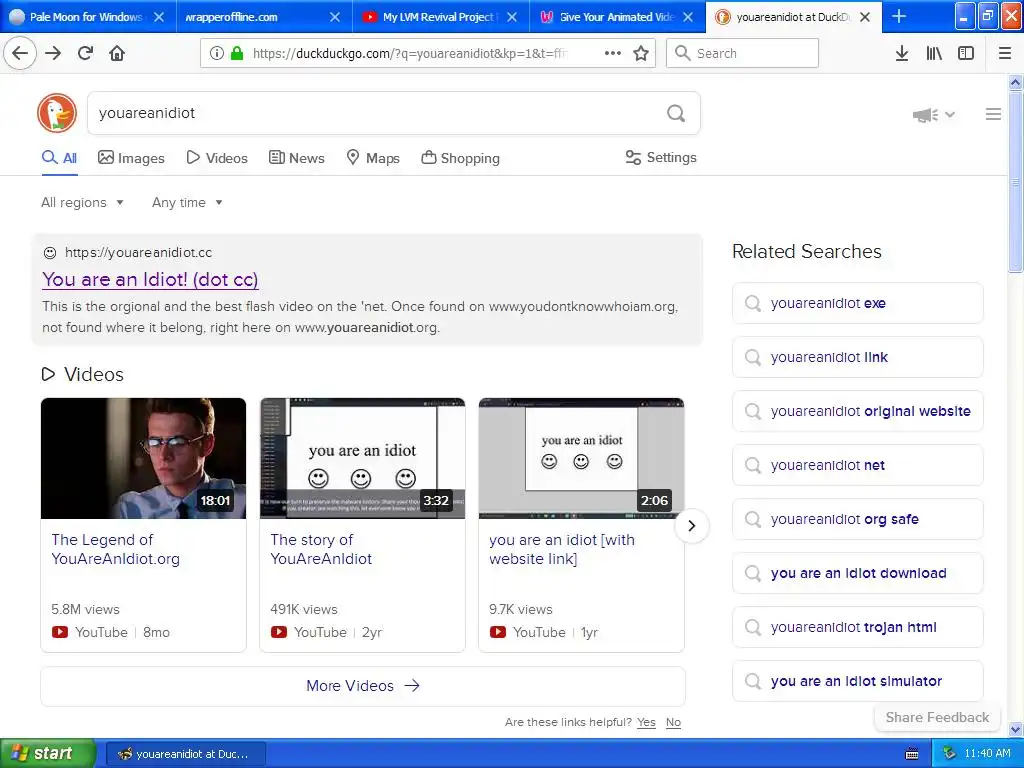1024x768 pixels.
Task: Open 'You are an Idiot! (dot cc)' result
Action: pos(150,280)
